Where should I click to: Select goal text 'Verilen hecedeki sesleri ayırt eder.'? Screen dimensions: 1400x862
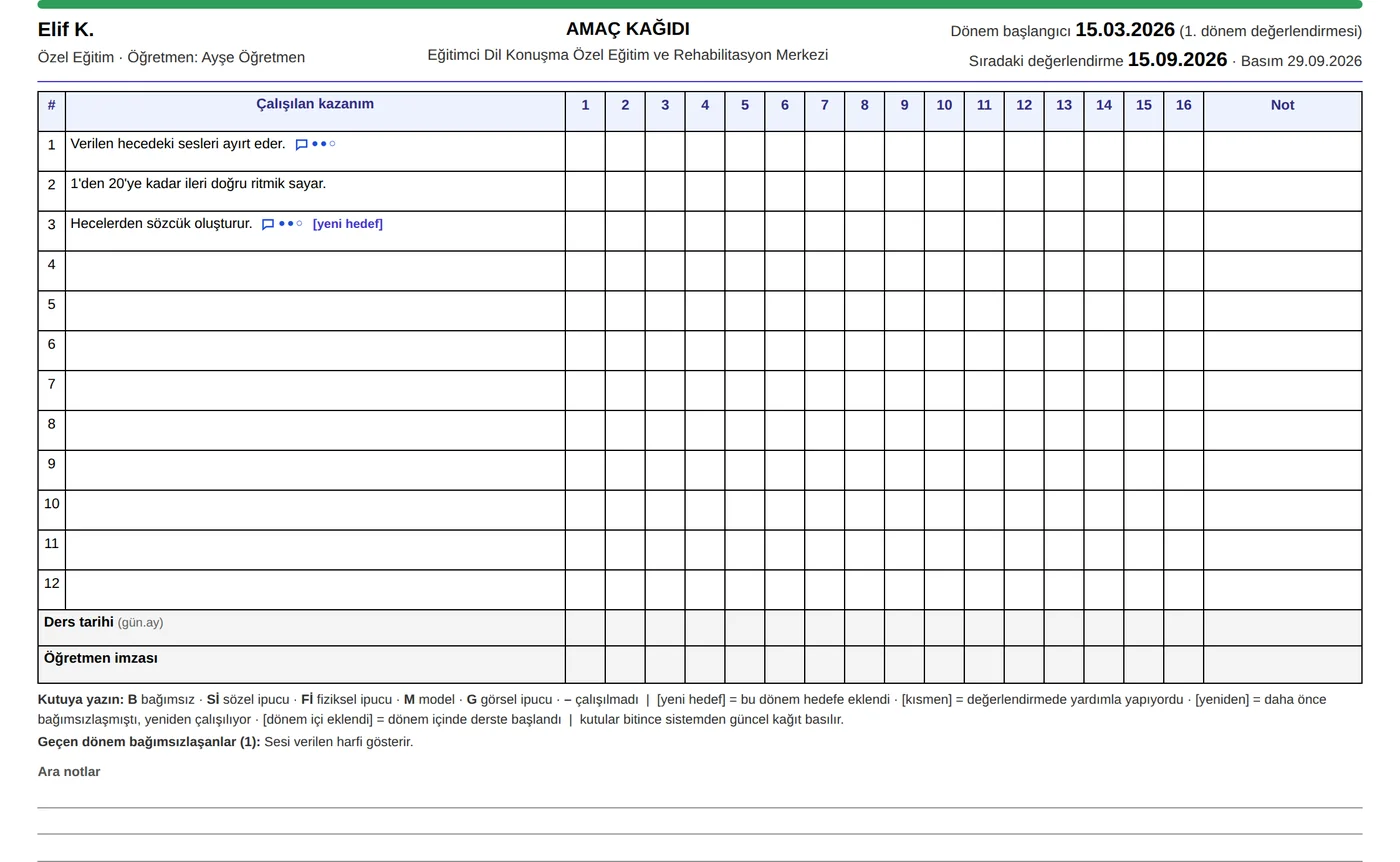[x=178, y=144]
